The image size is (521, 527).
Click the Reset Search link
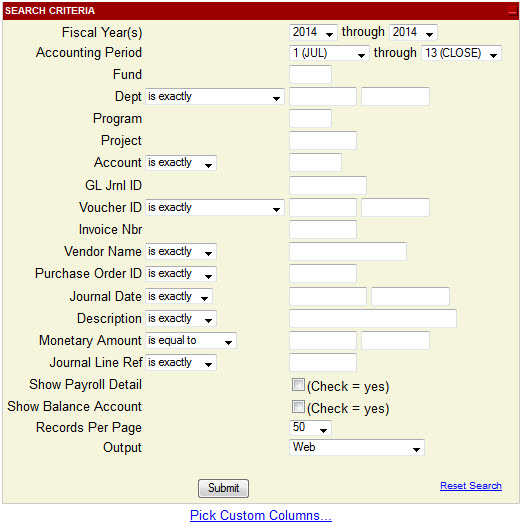tap(471, 486)
